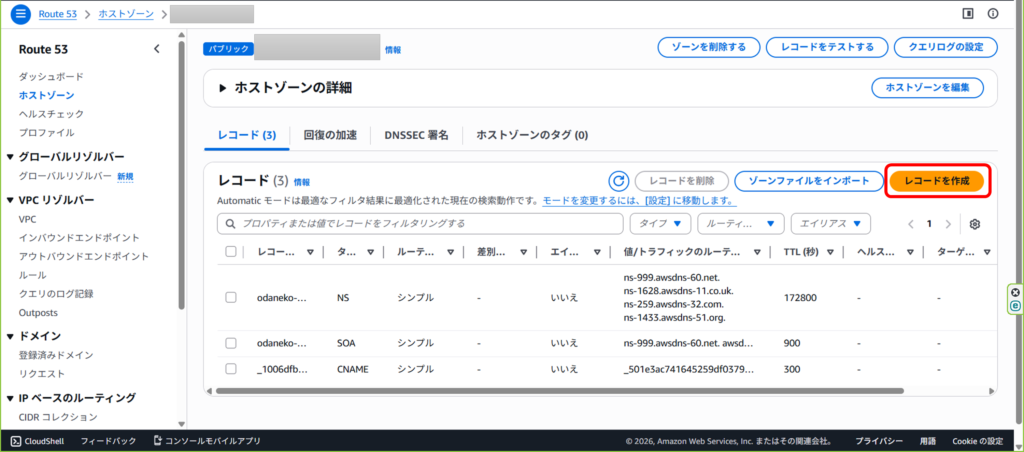Collapse the Route 53 sidebar arrow
The width and height of the screenshot is (1024, 452).
pos(156,49)
